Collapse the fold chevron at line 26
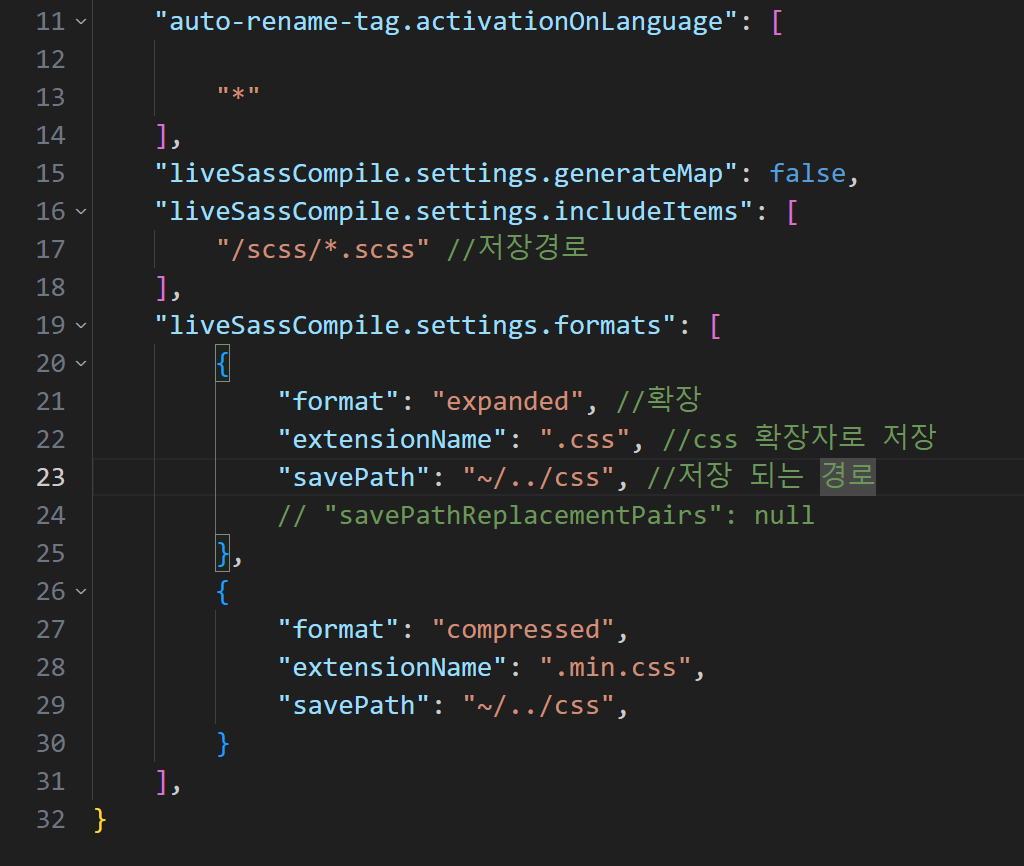This screenshot has height=866, width=1024. pos(81,592)
